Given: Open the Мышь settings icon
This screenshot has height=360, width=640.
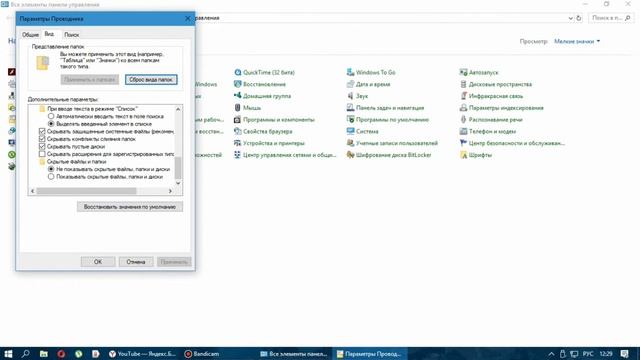Looking at the screenshot, I should click(x=238, y=108).
